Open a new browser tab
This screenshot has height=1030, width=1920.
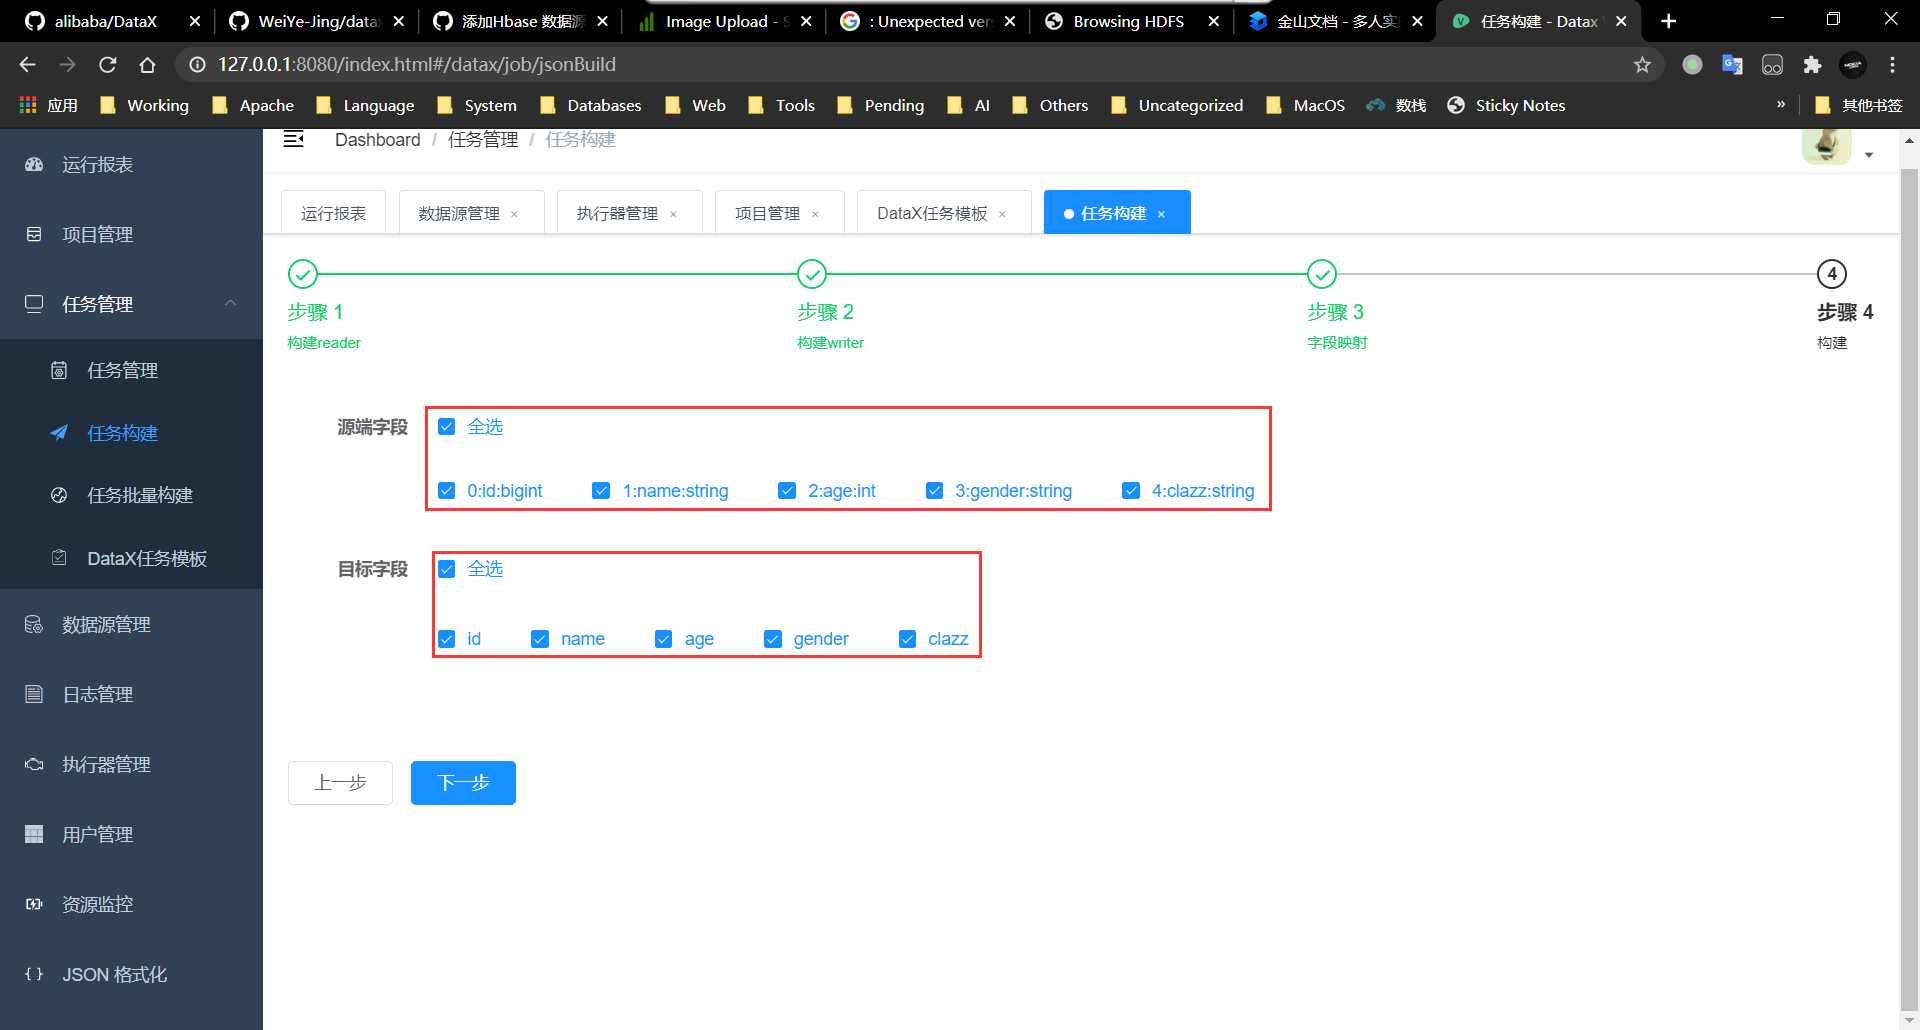[1668, 21]
